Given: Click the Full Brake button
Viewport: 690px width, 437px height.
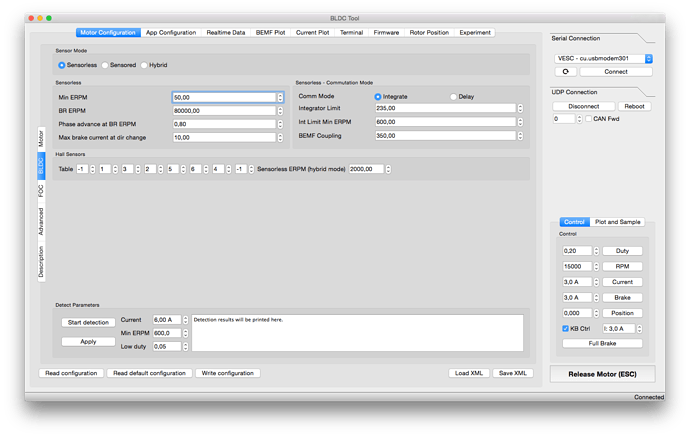Looking at the screenshot, I should 602,343.
